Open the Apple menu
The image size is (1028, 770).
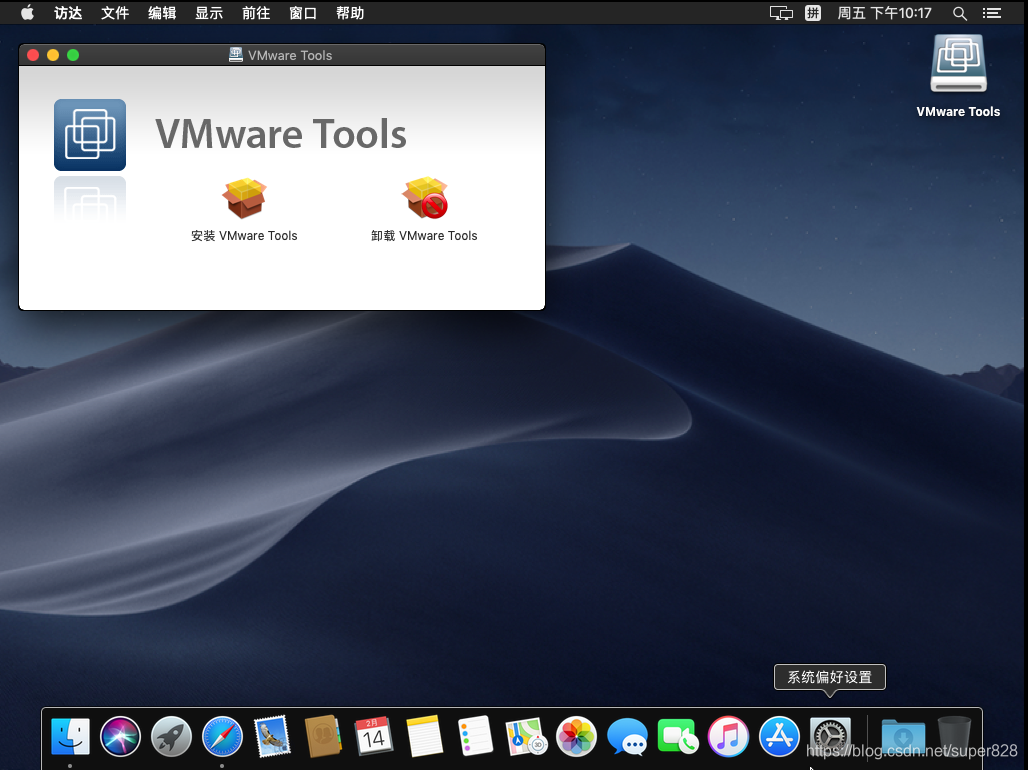27,12
